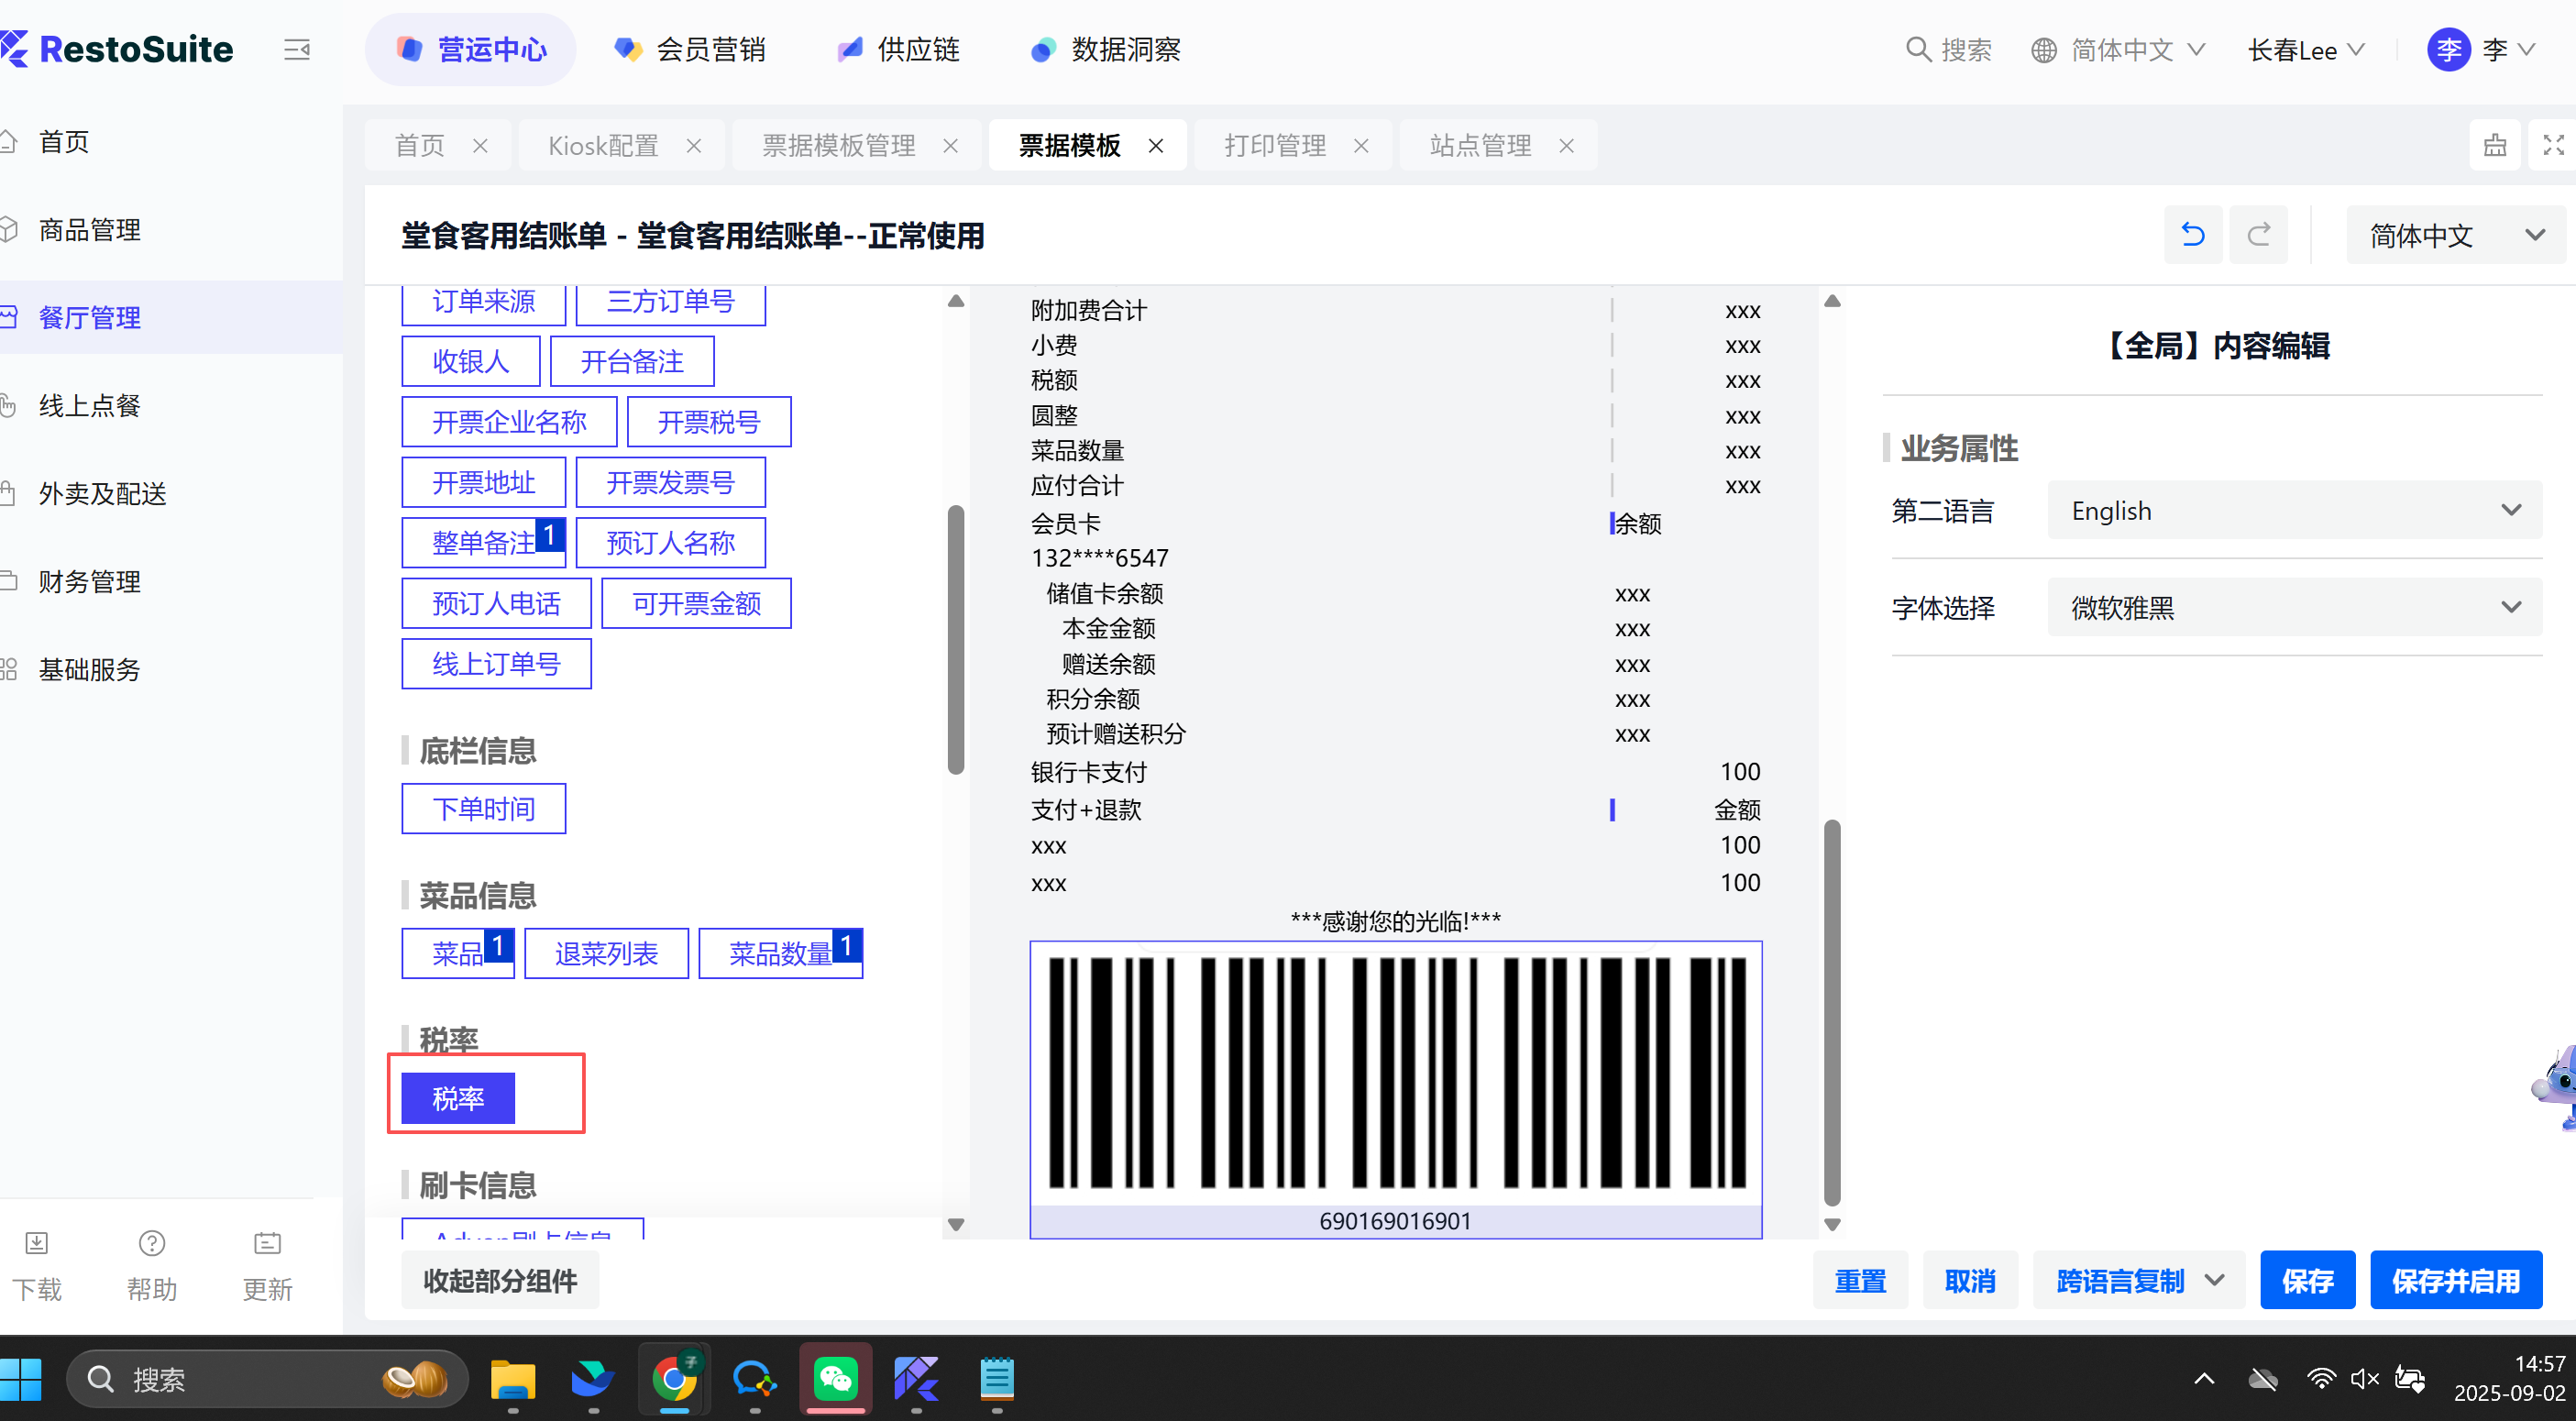Click the receipt preview scrollbar thumb
2576x1421 pixels.
(x=1832, y=1010)
